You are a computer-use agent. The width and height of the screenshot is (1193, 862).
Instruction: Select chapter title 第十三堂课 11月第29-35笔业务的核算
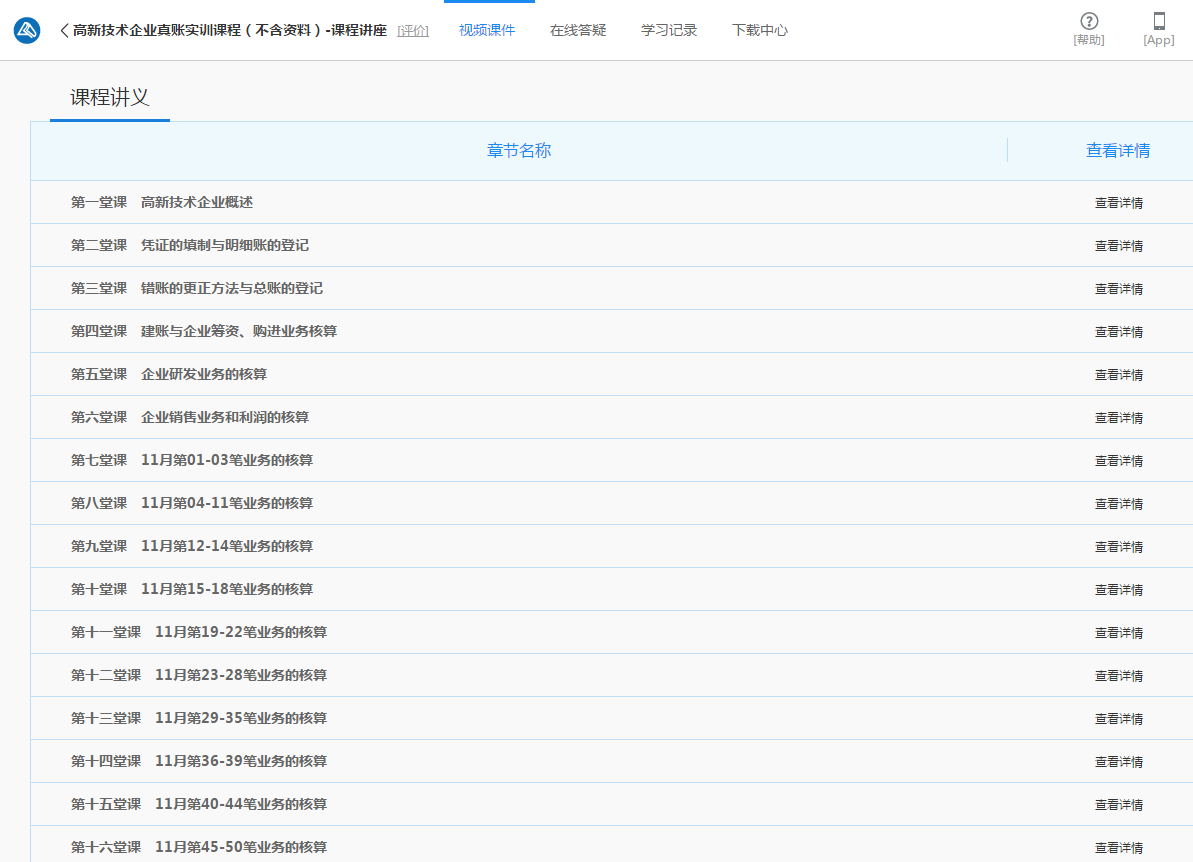tap(199, 718)
